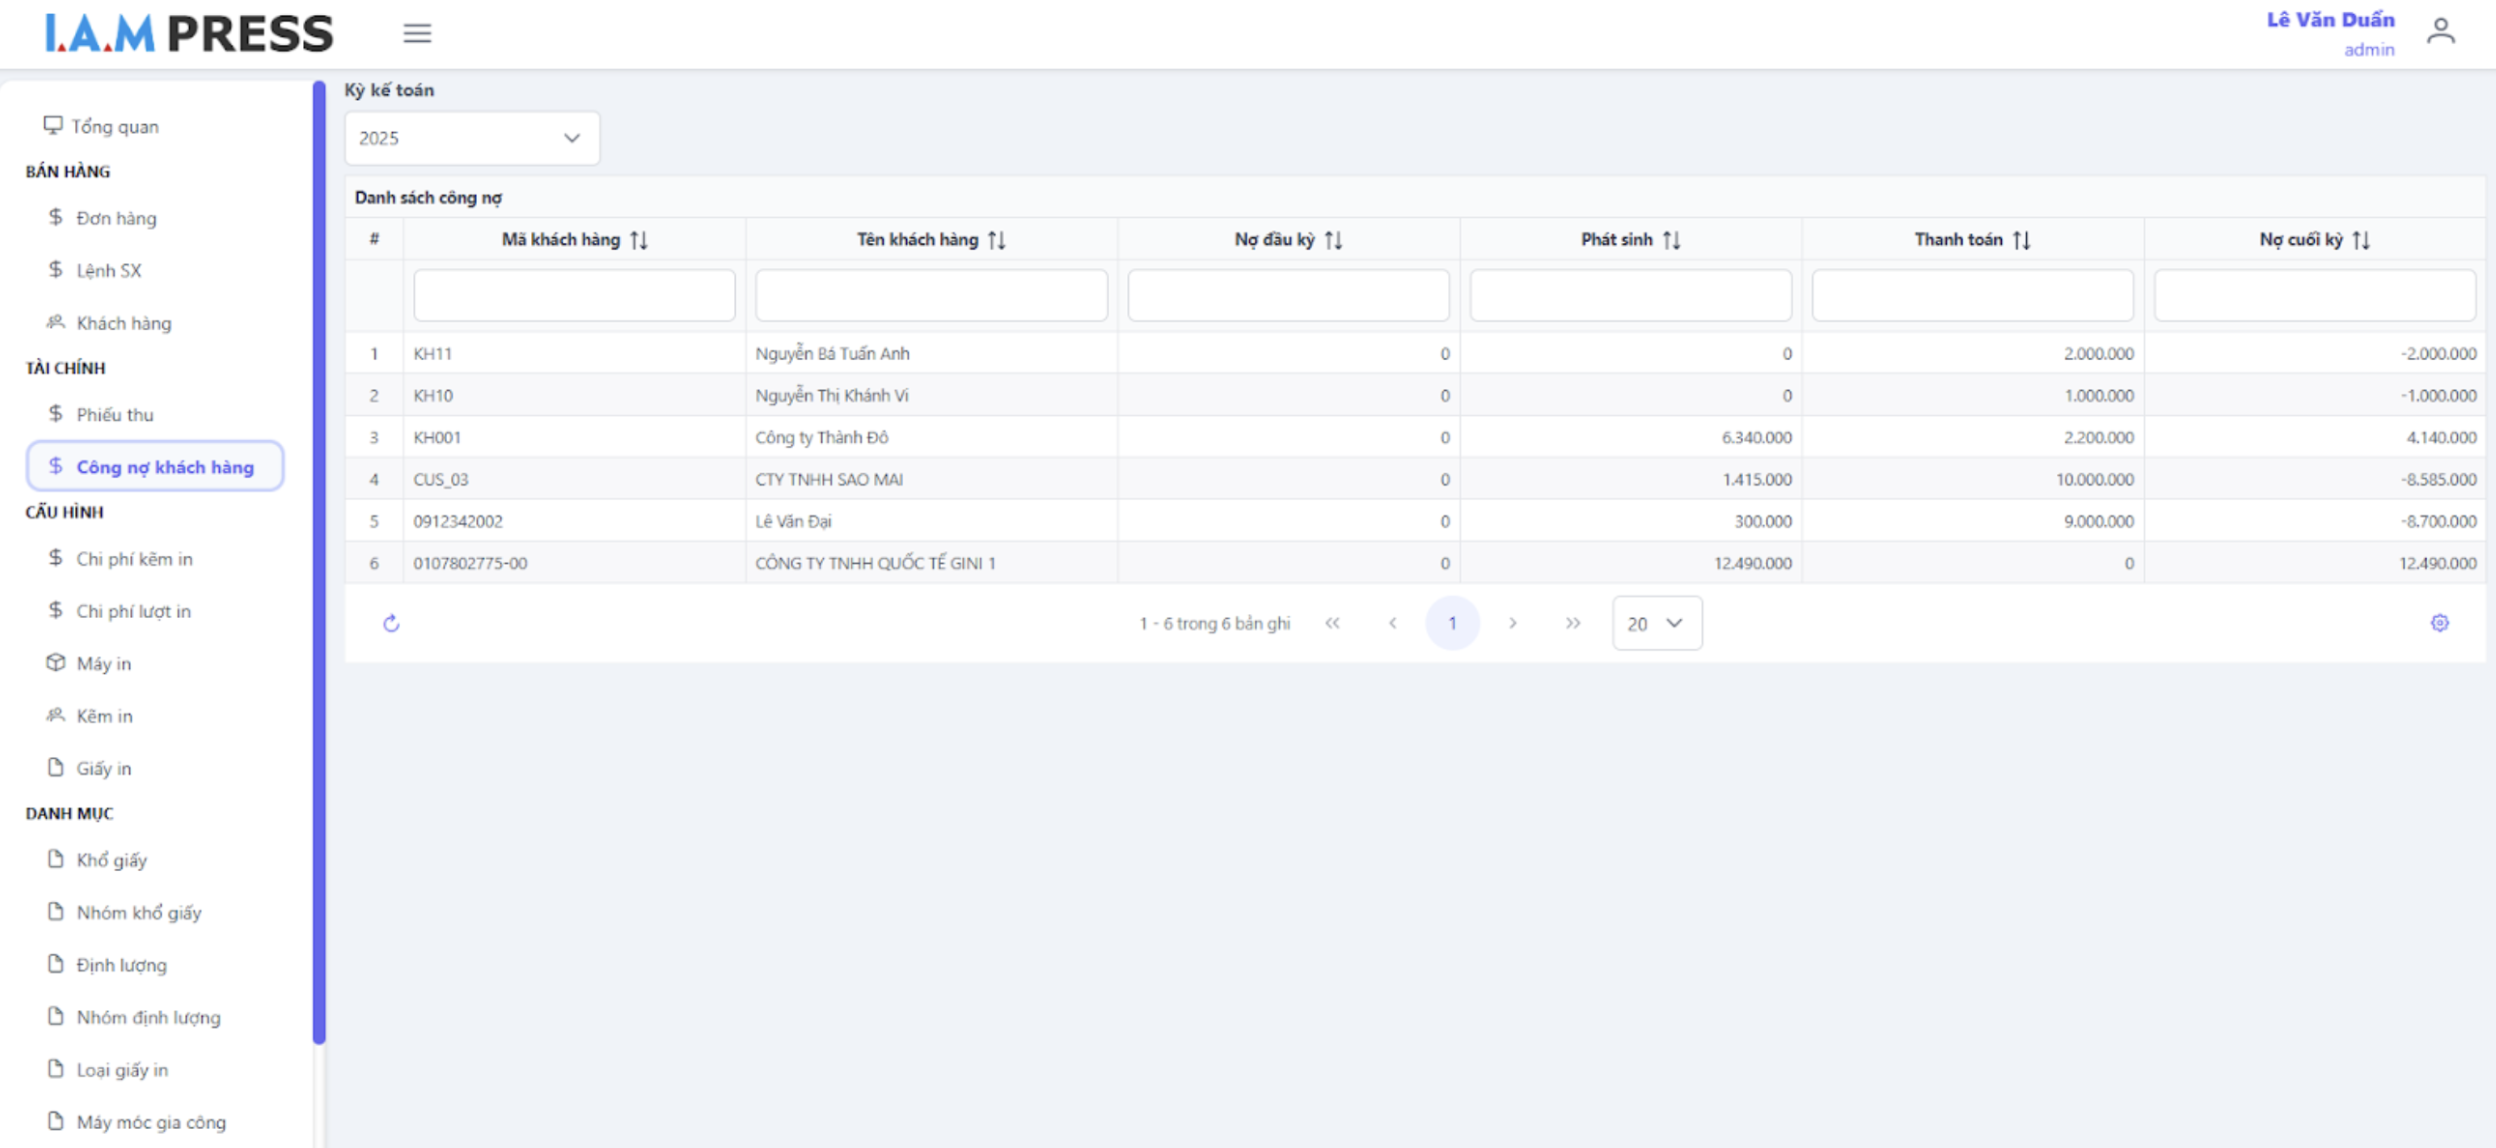This screenshot has width=2496, height=1148.
Task: Open the Kỳ kế toán 2025 dropdown
Action: (x=471, y=138)
